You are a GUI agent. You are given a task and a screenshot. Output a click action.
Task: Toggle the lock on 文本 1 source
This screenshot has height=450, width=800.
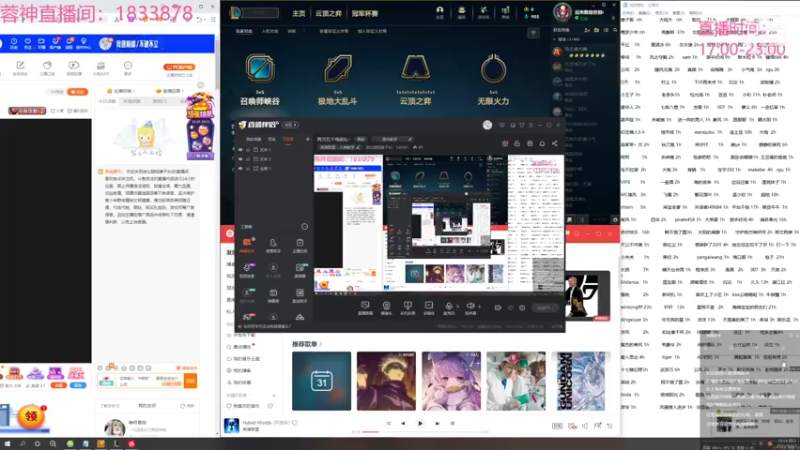click(248, 150)
